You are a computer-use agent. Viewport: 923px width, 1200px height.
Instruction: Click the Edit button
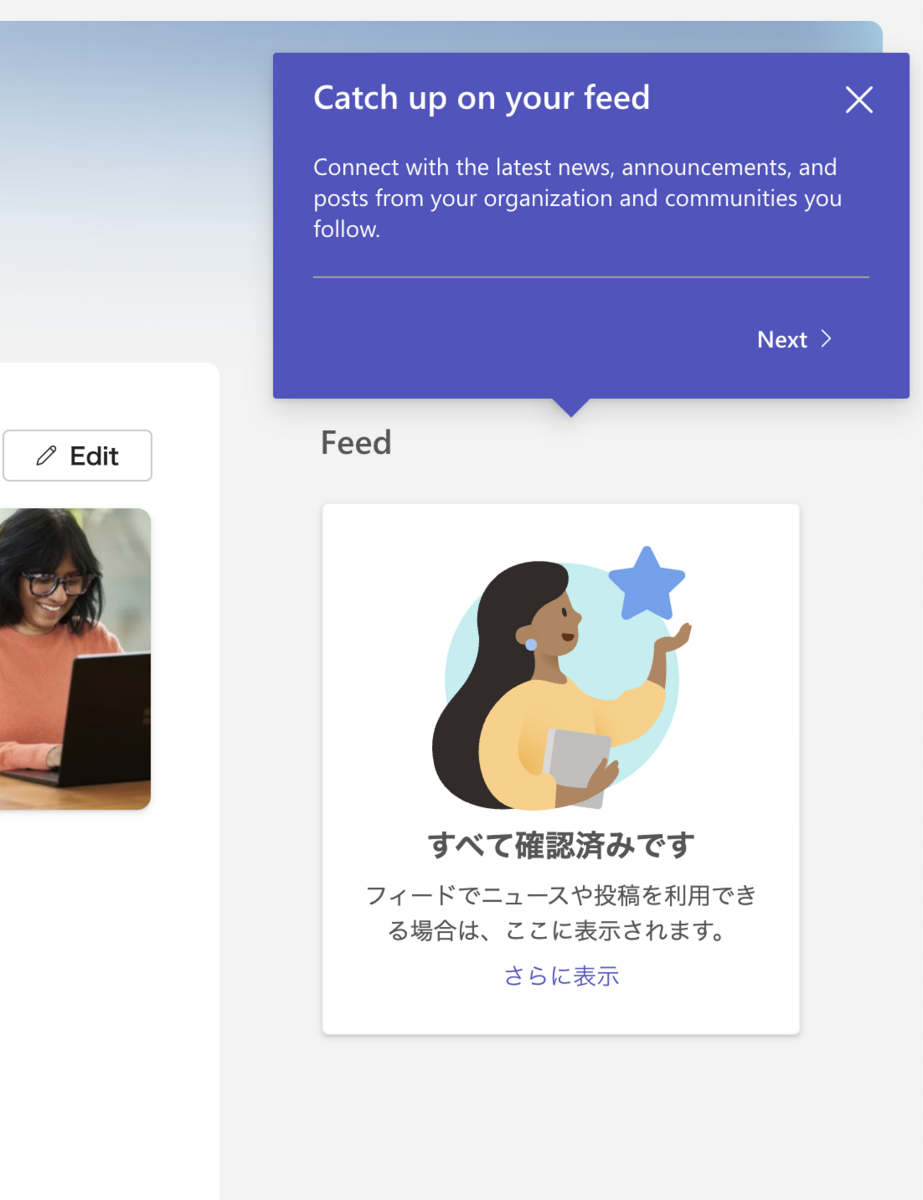(x=77, y=456)
